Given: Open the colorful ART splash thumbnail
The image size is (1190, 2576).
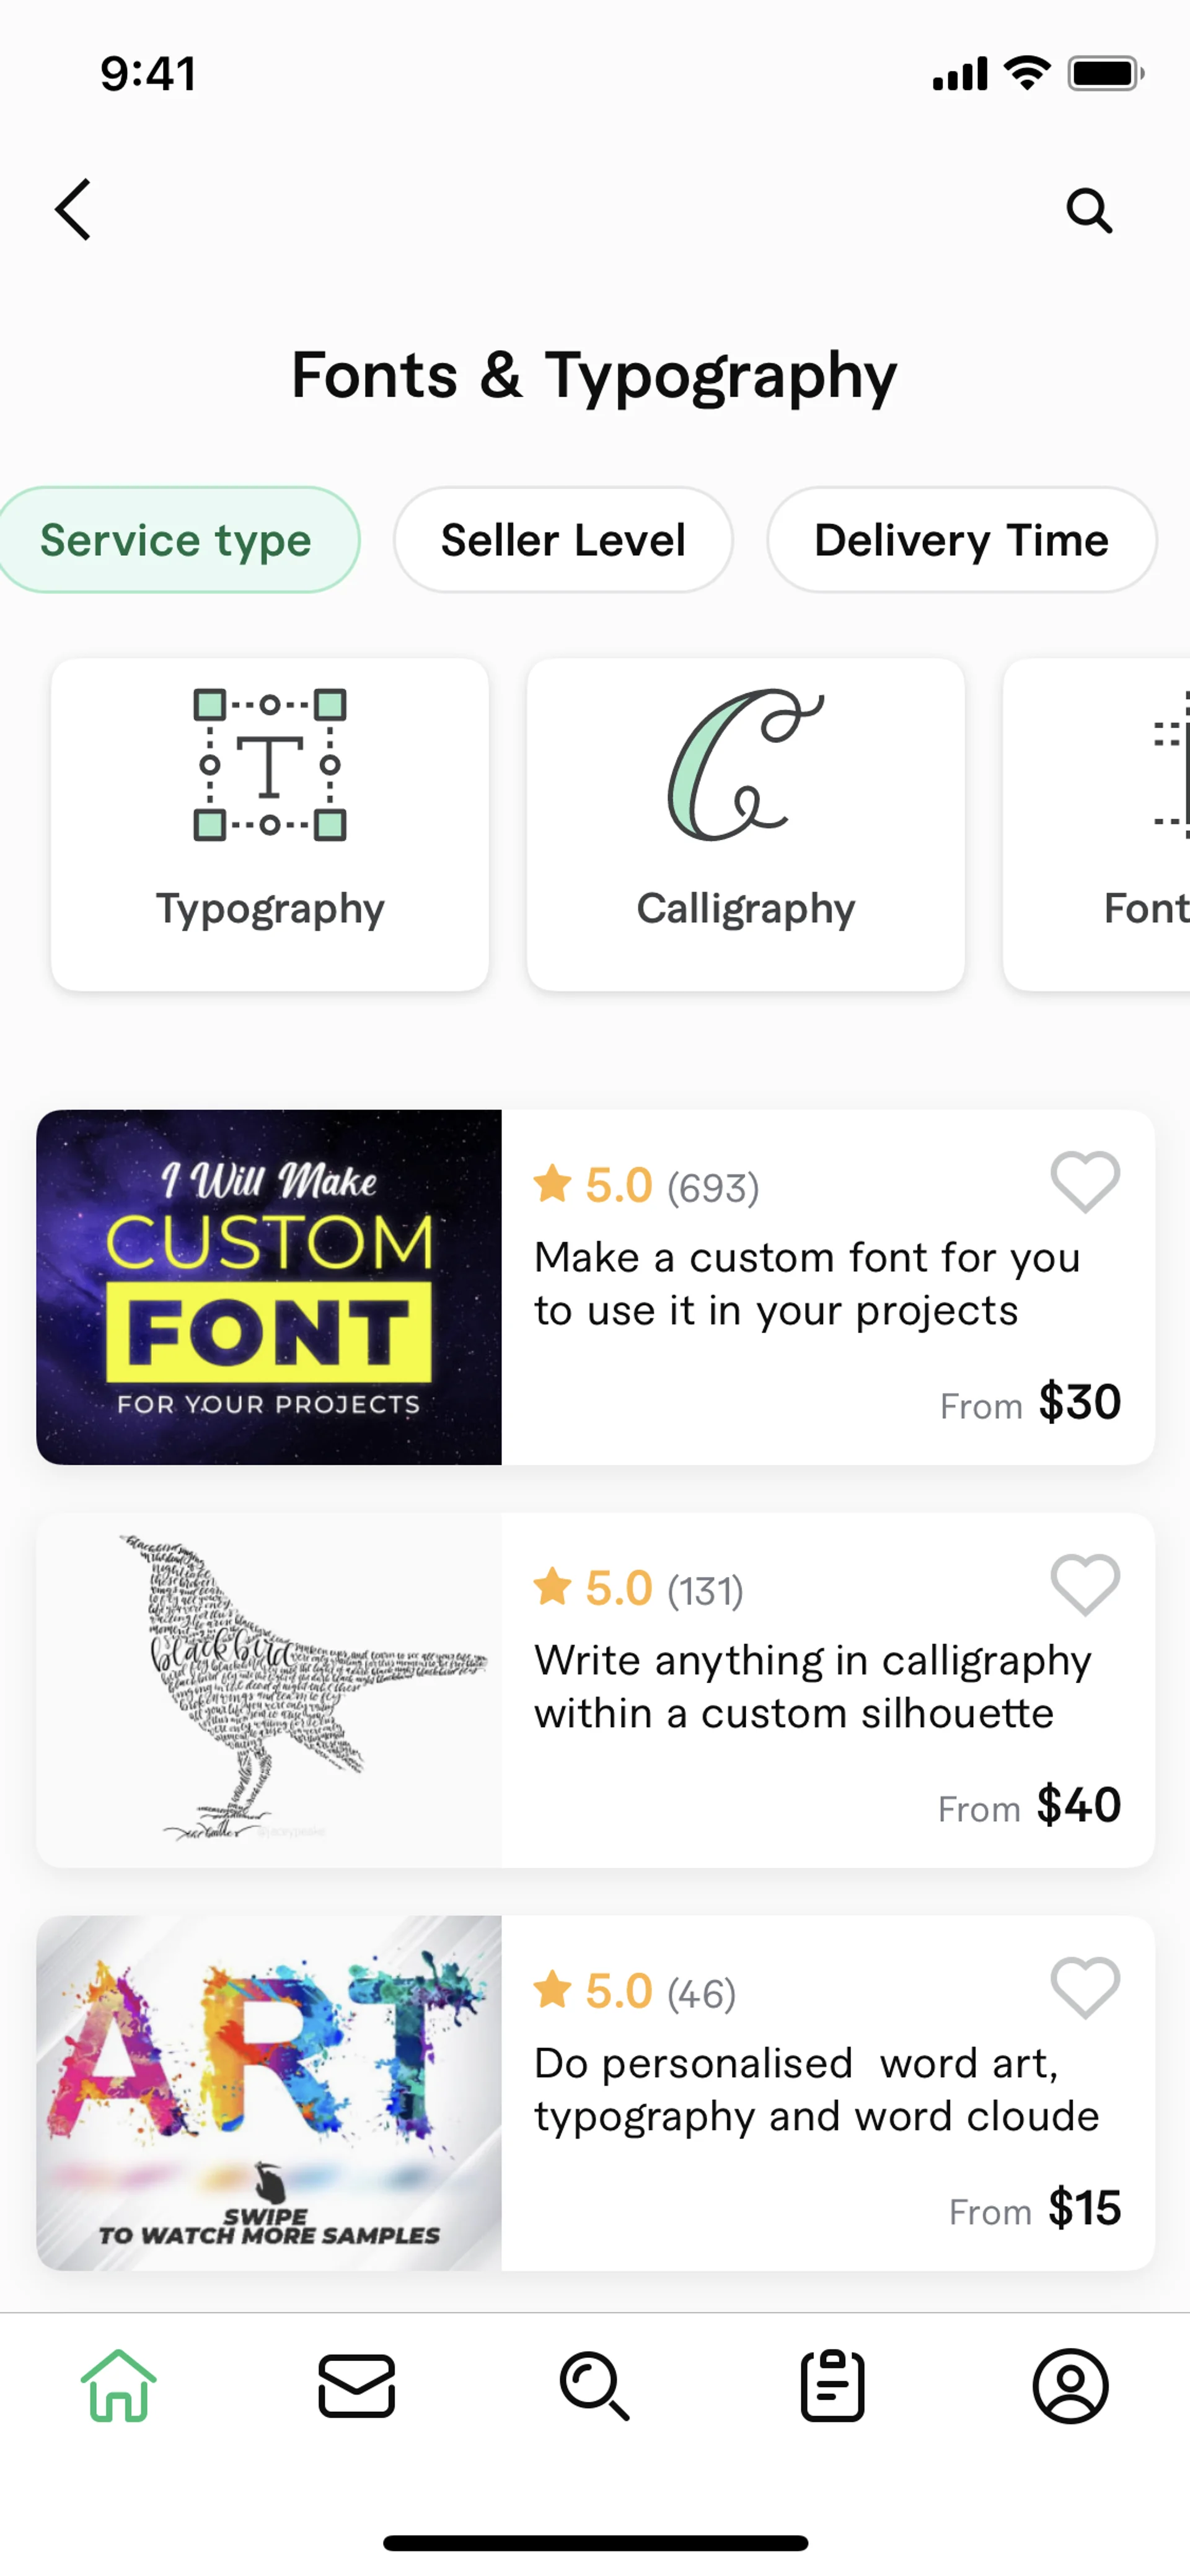Looking at the screenshot, I should pyautogui.click(x=269, y=2092).
